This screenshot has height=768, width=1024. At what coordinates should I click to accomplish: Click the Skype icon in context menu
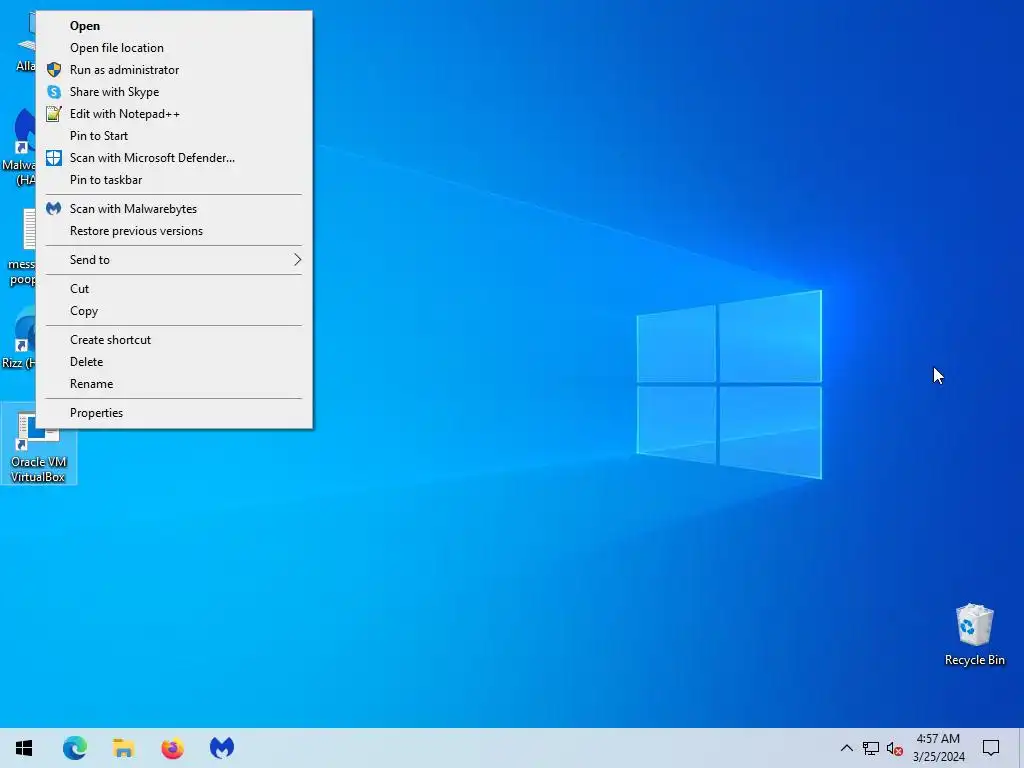point(54,92)
